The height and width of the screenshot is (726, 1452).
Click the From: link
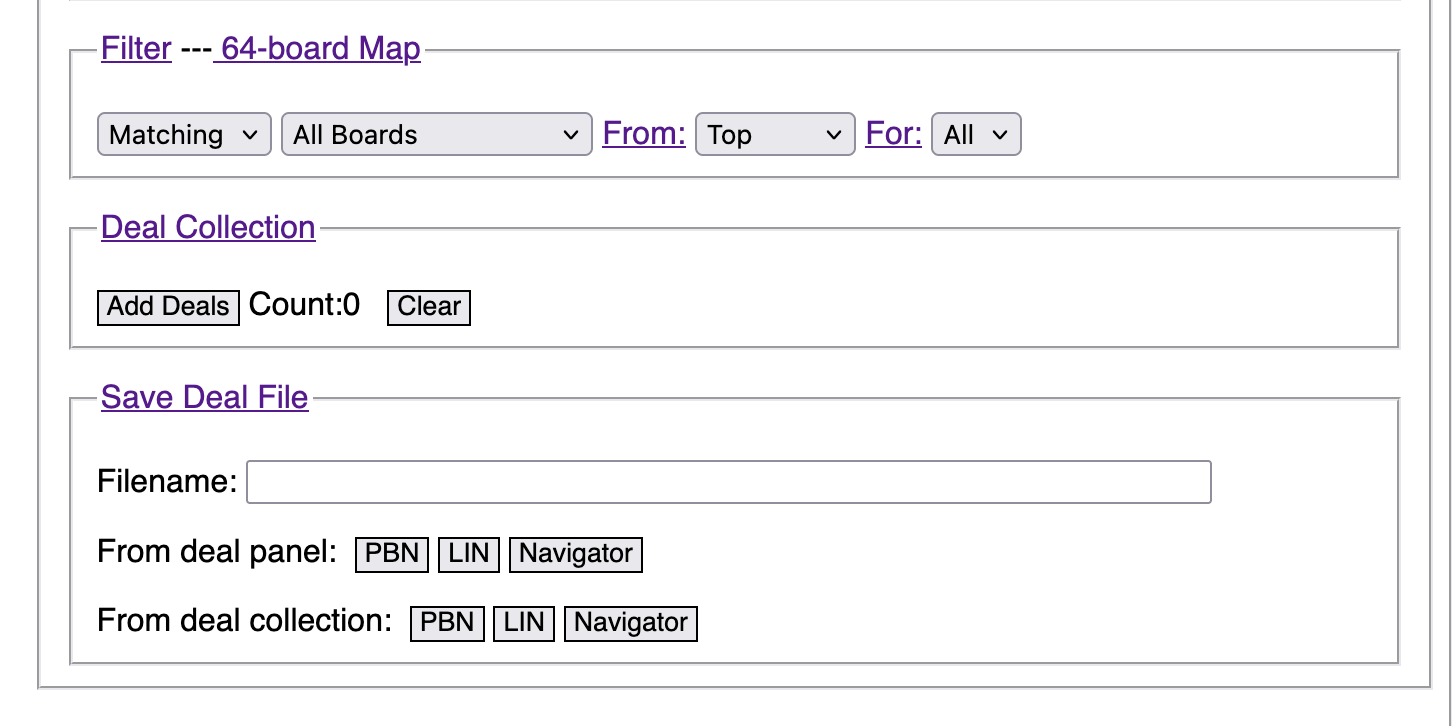644,133
